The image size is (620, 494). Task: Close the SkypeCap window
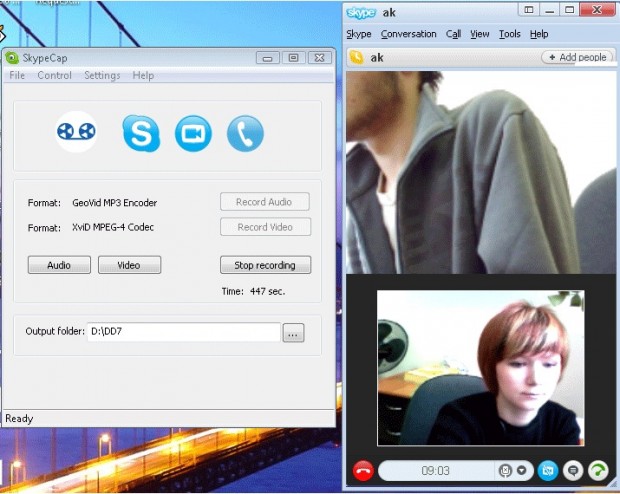tap(319, 58)
